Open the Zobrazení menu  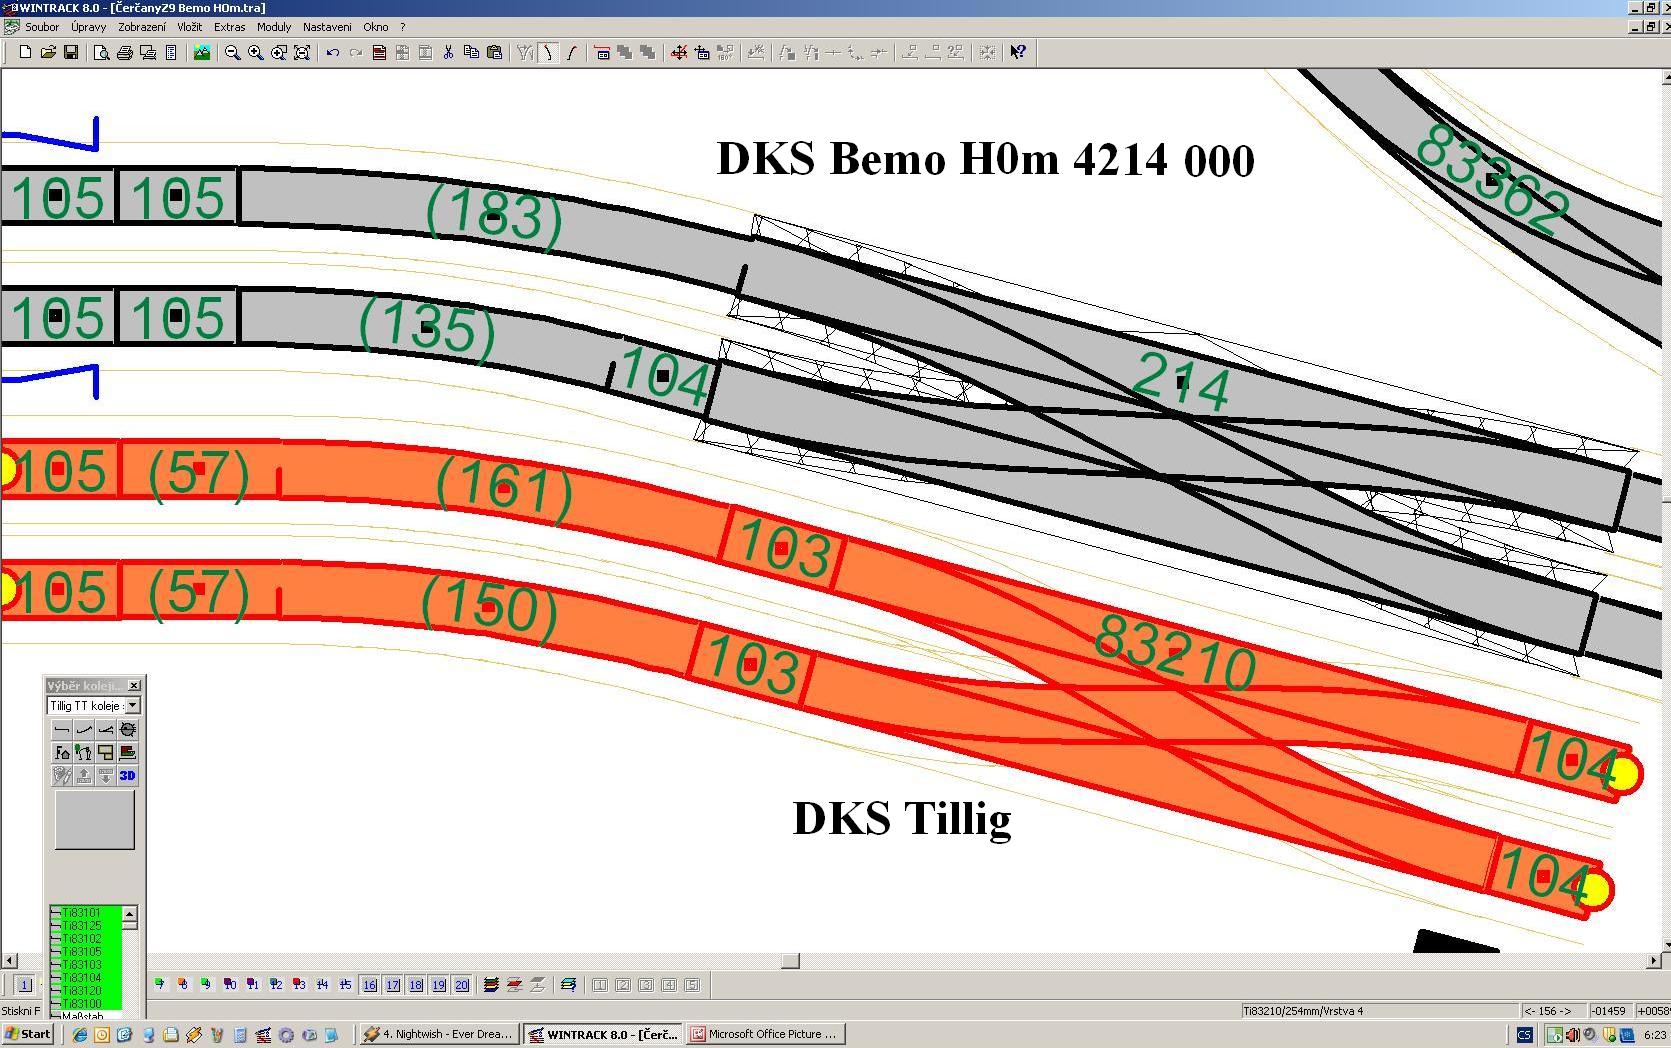(142, 27)
